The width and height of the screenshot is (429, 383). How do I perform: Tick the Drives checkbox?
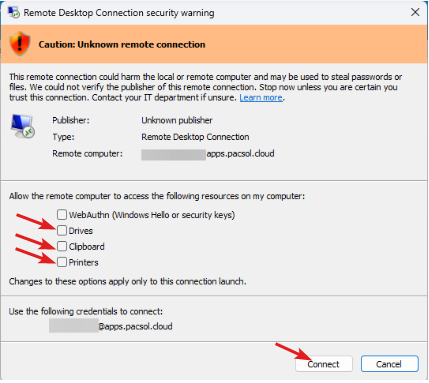(62, 230)
